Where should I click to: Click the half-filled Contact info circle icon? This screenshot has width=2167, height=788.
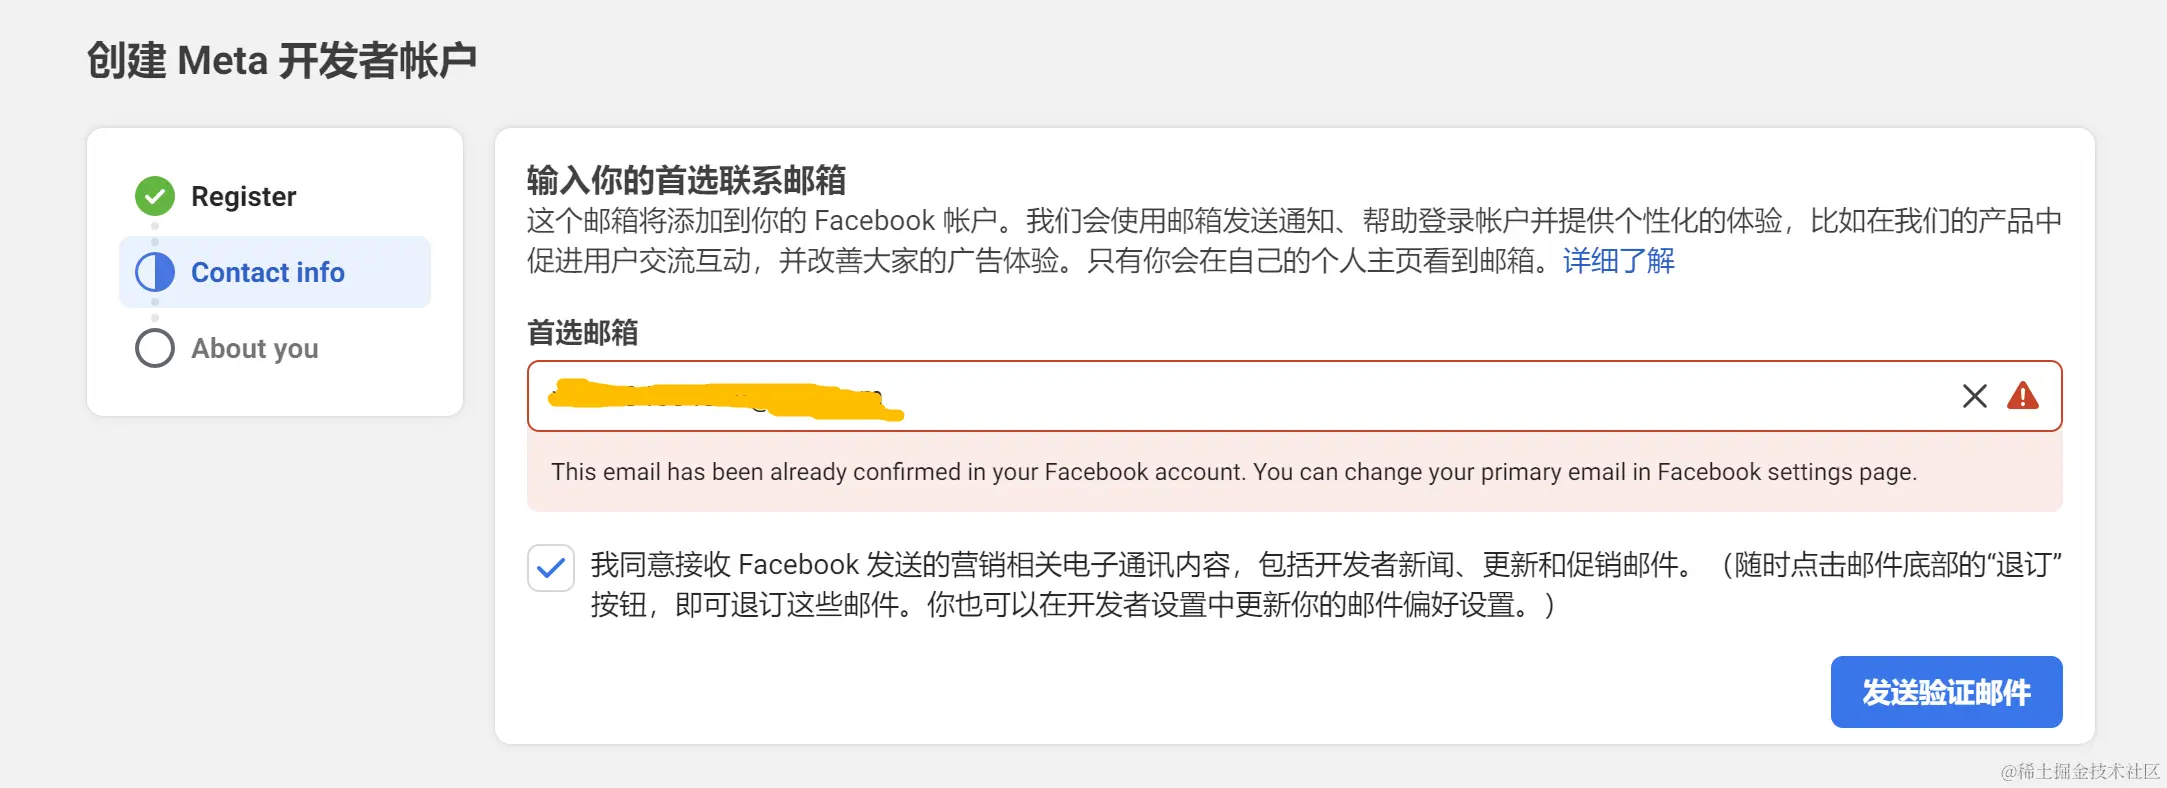click(x=155, y=272)
